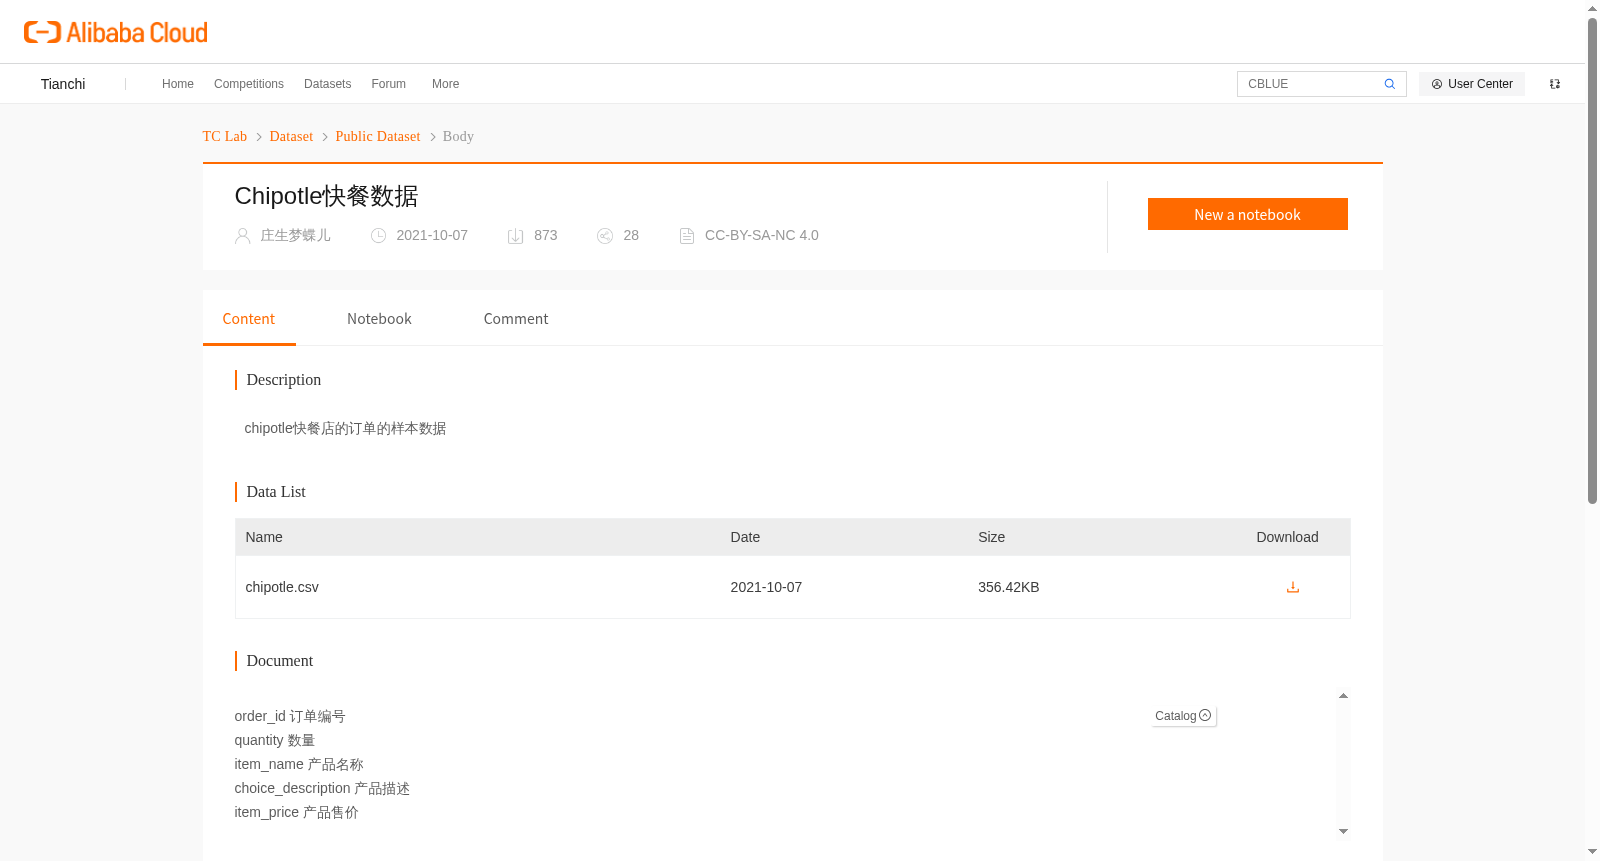Viewport: 1600px width, 861px height.
Task: Click the license document icon
Action: point(687,236)
